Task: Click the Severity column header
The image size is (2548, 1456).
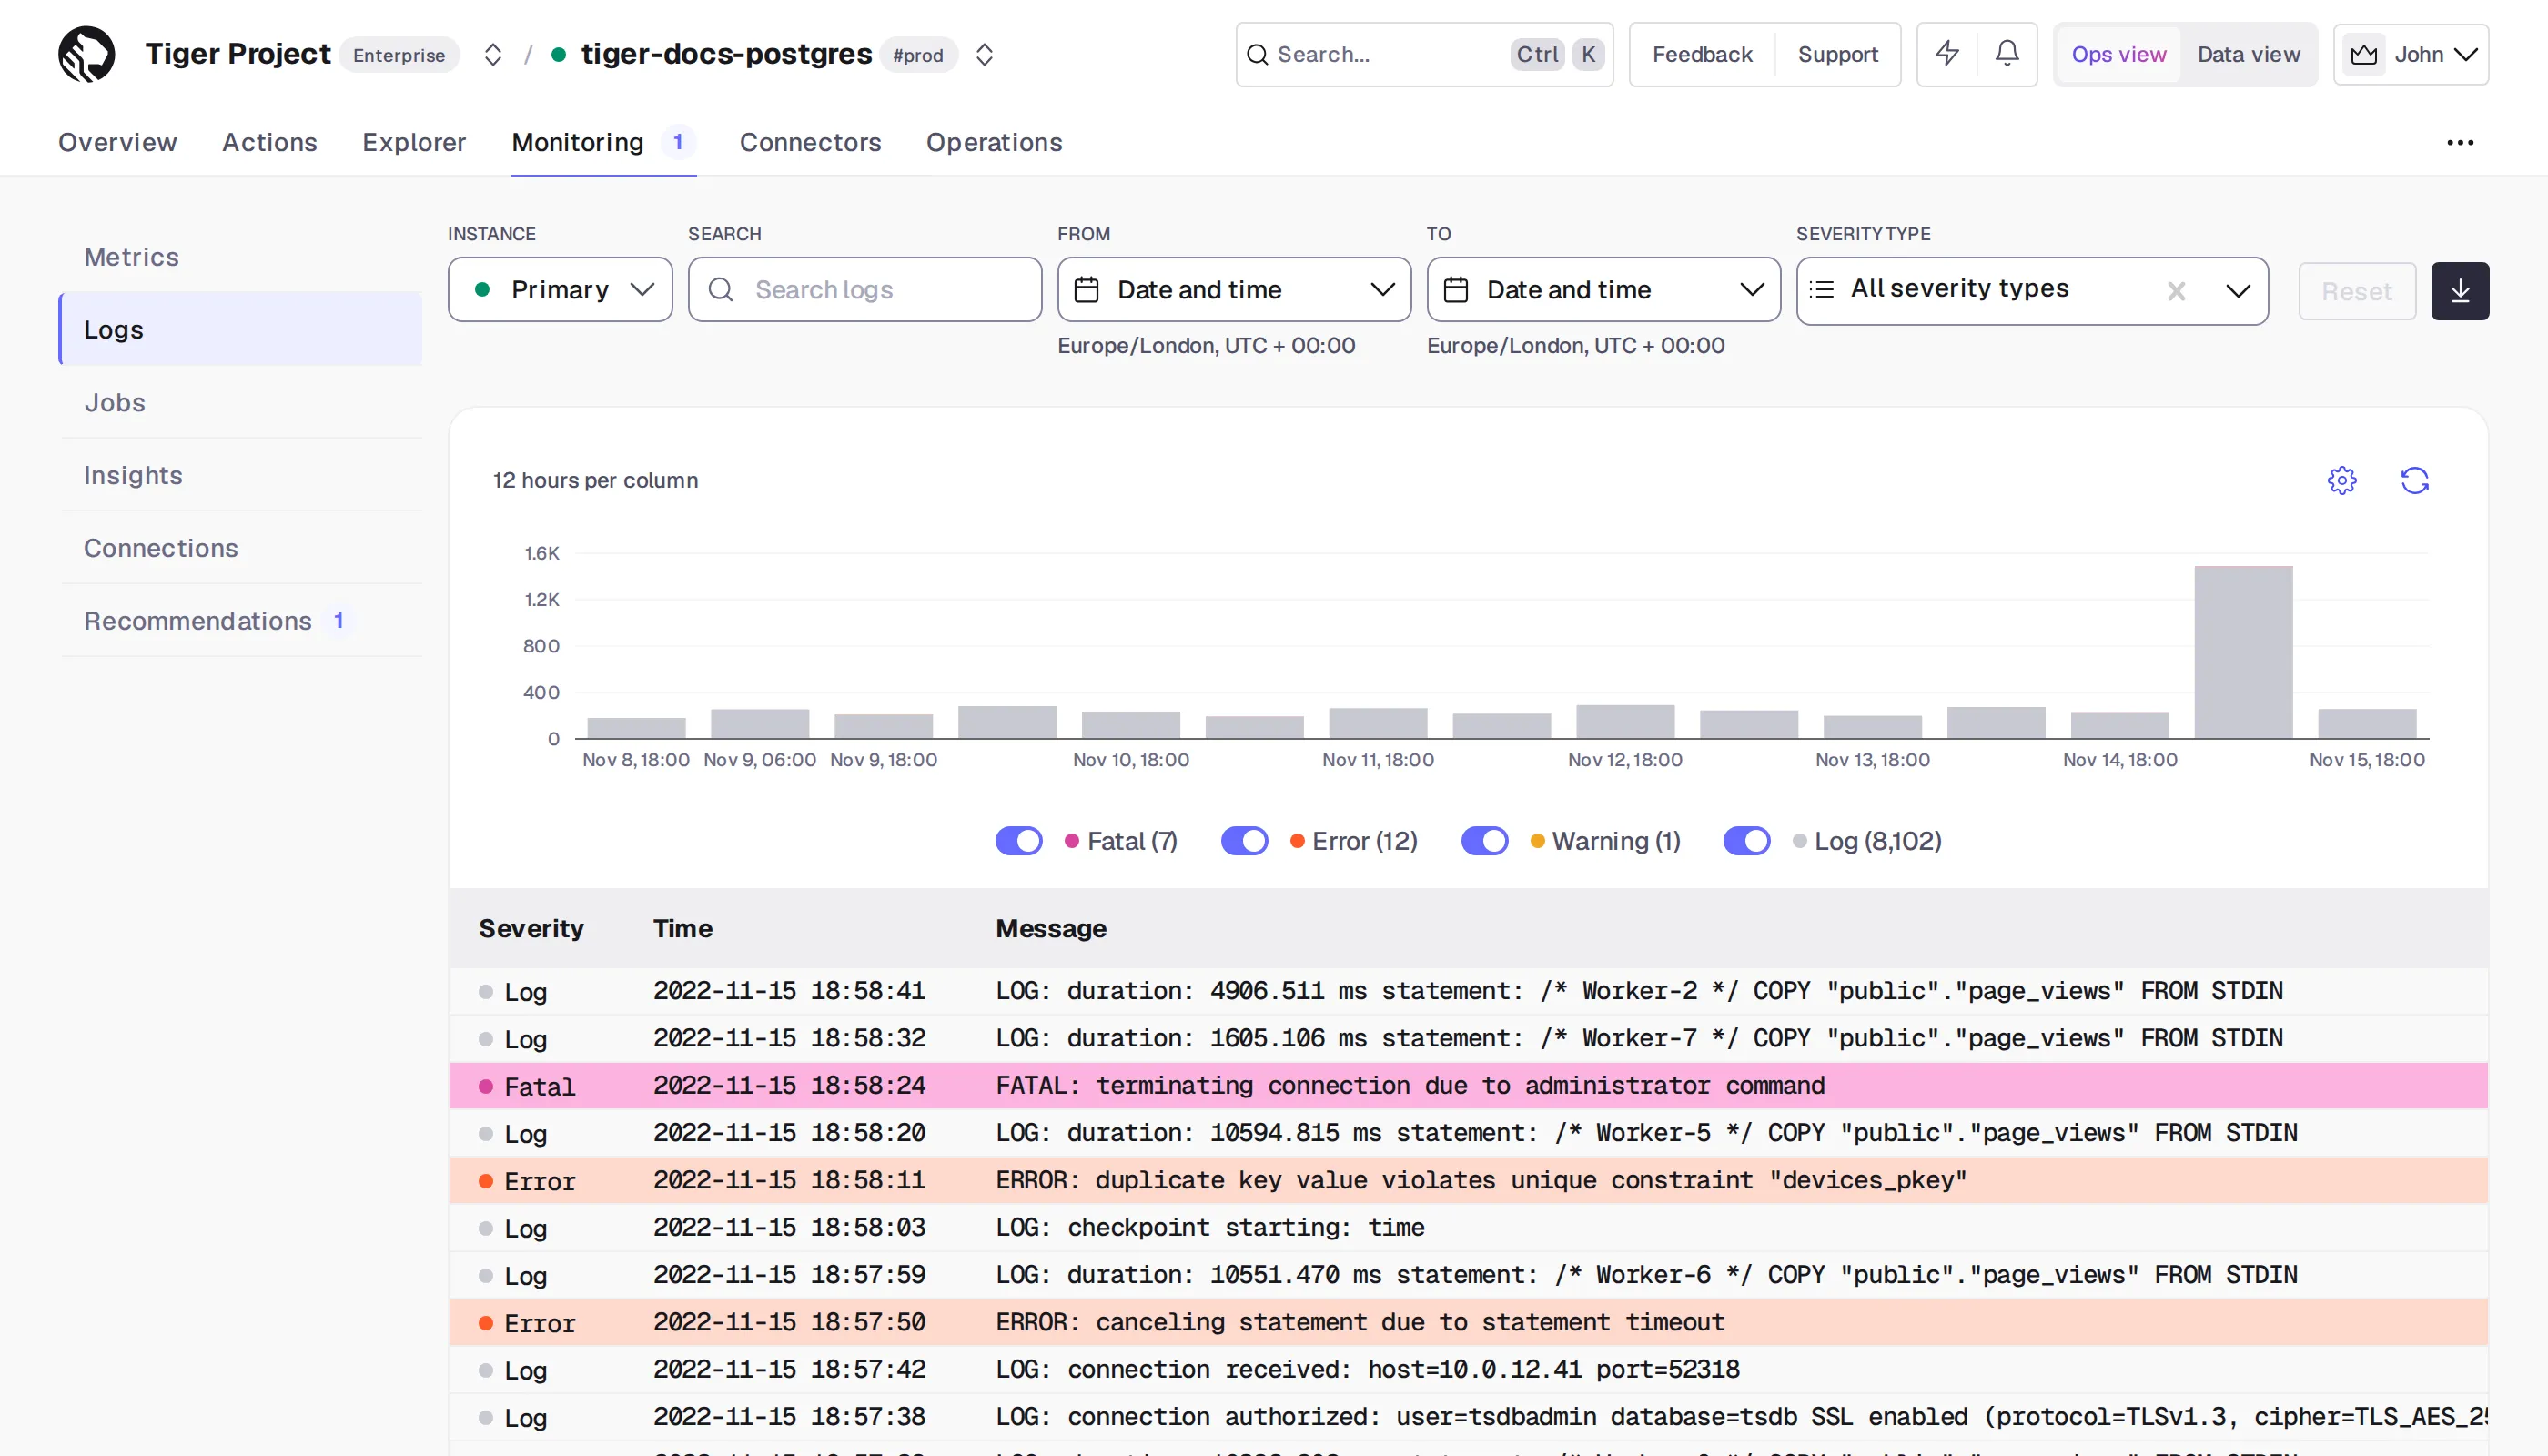Action: 531,928
